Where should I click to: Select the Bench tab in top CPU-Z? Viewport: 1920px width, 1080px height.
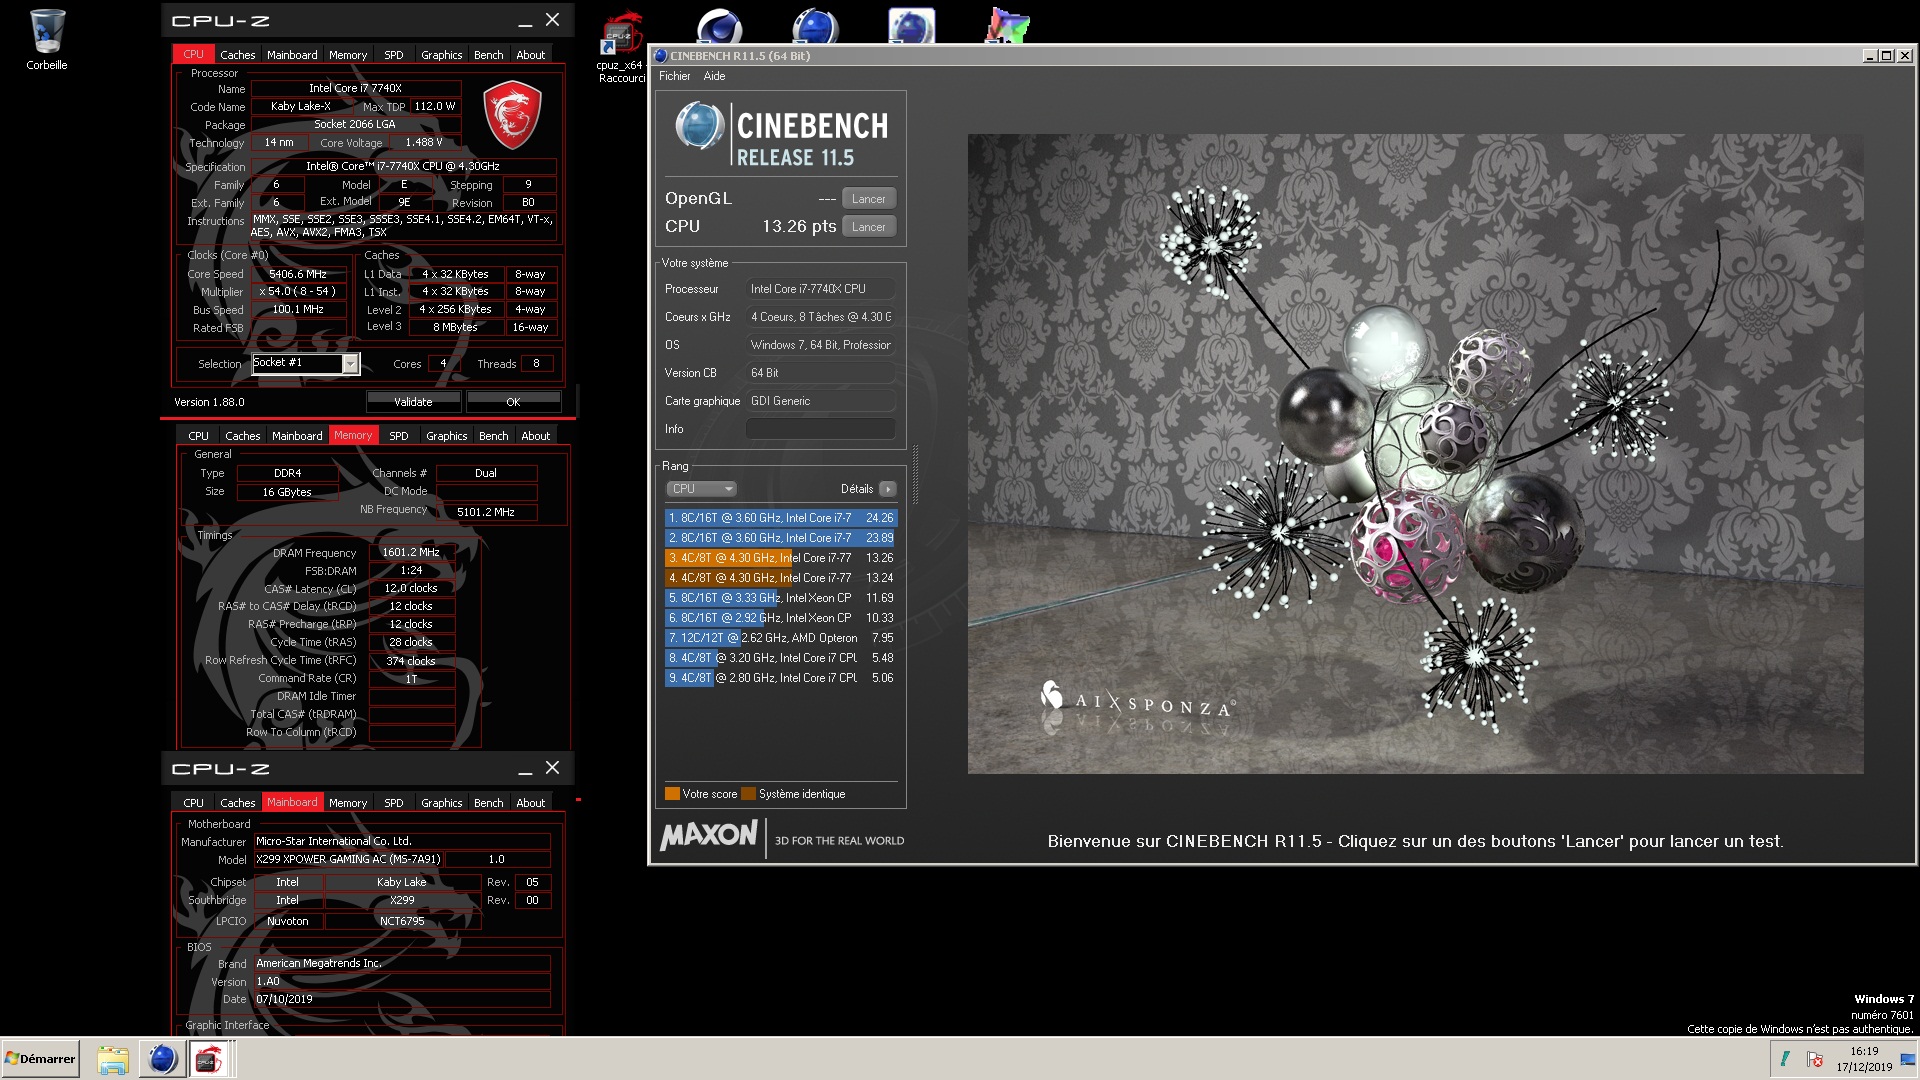point(488,55)
